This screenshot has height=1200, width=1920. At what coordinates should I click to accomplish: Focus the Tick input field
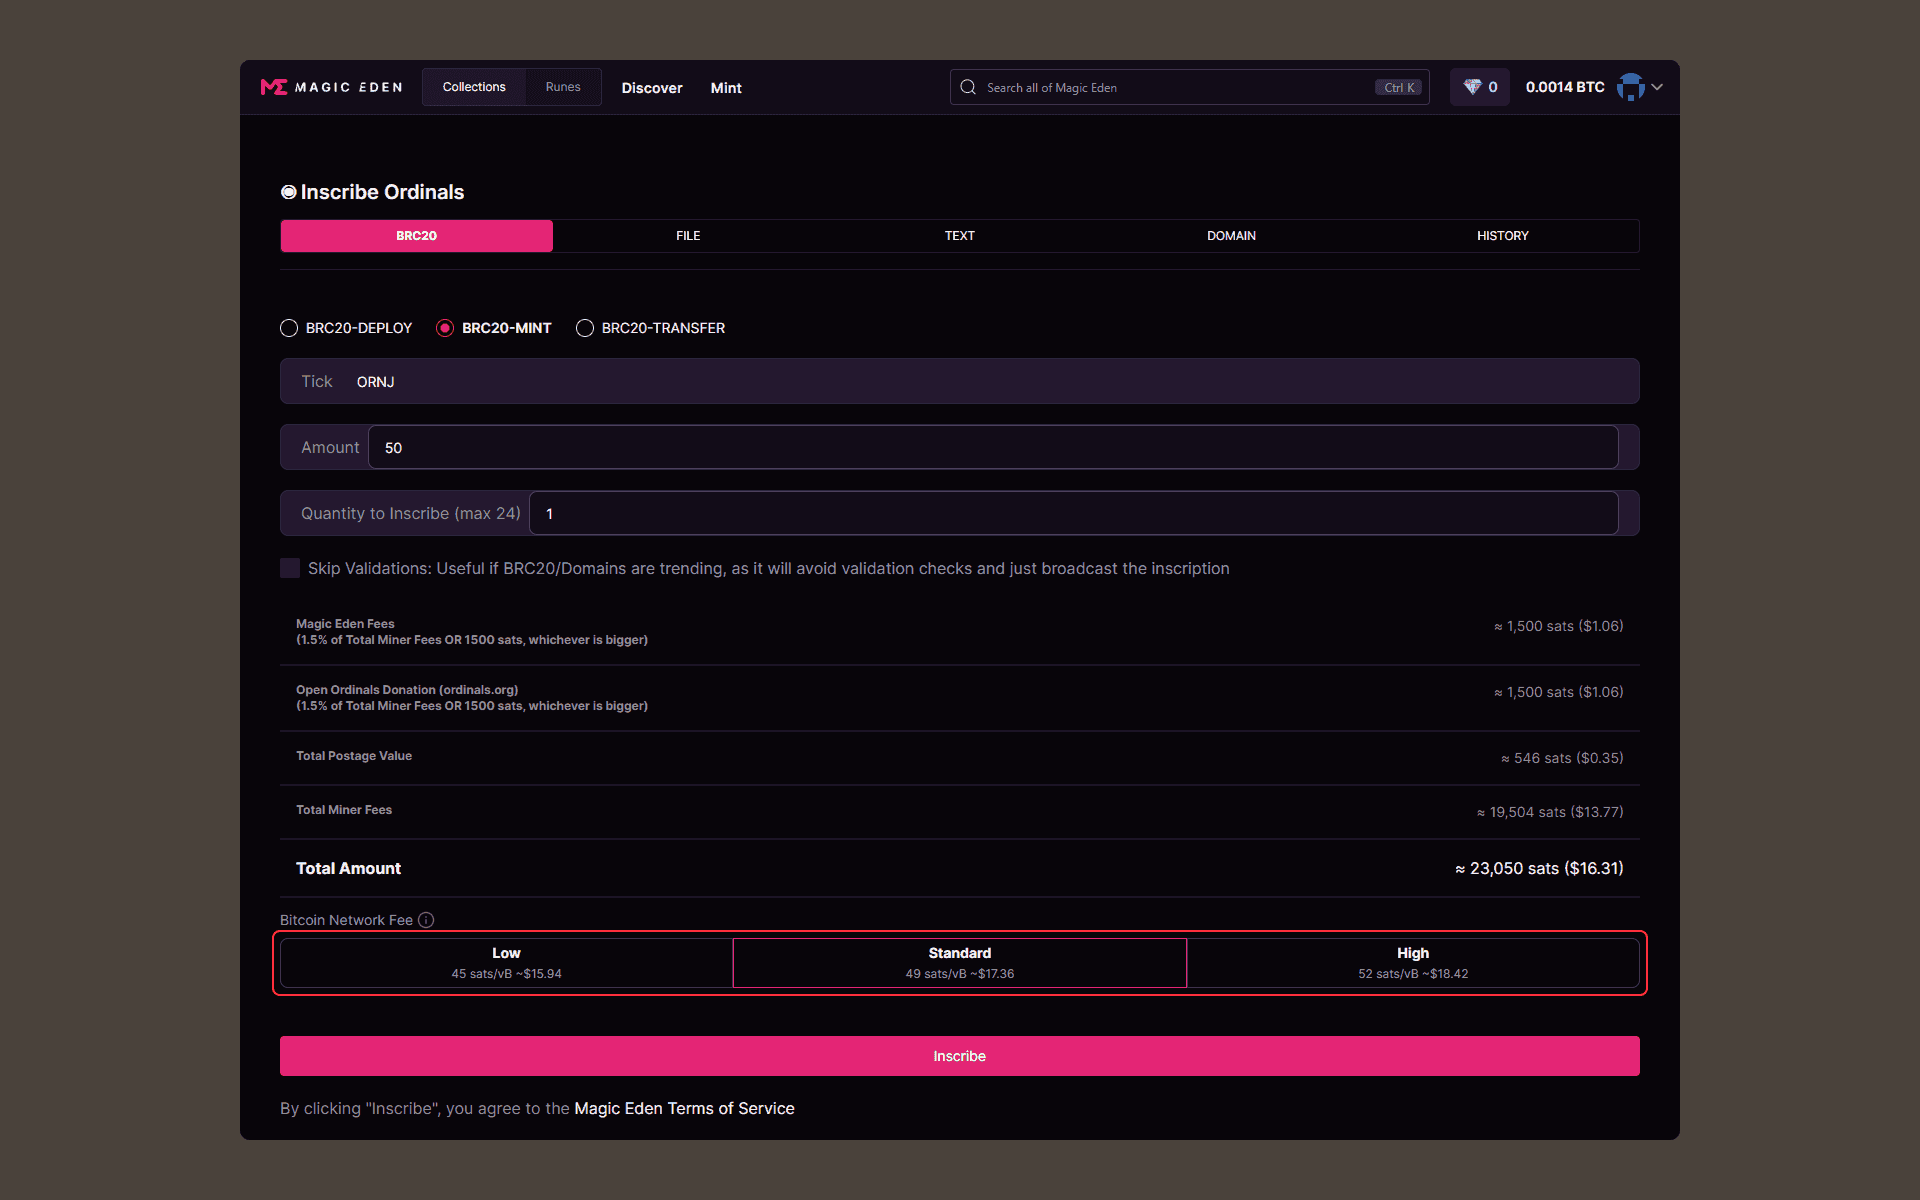(x=960, y=381)
